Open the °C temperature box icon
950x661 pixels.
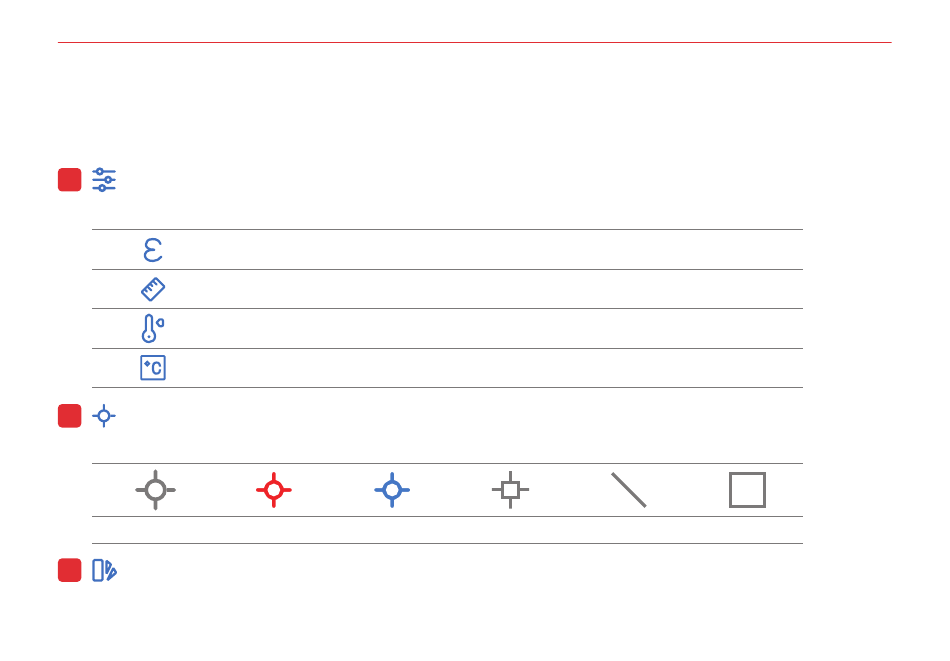153,368
